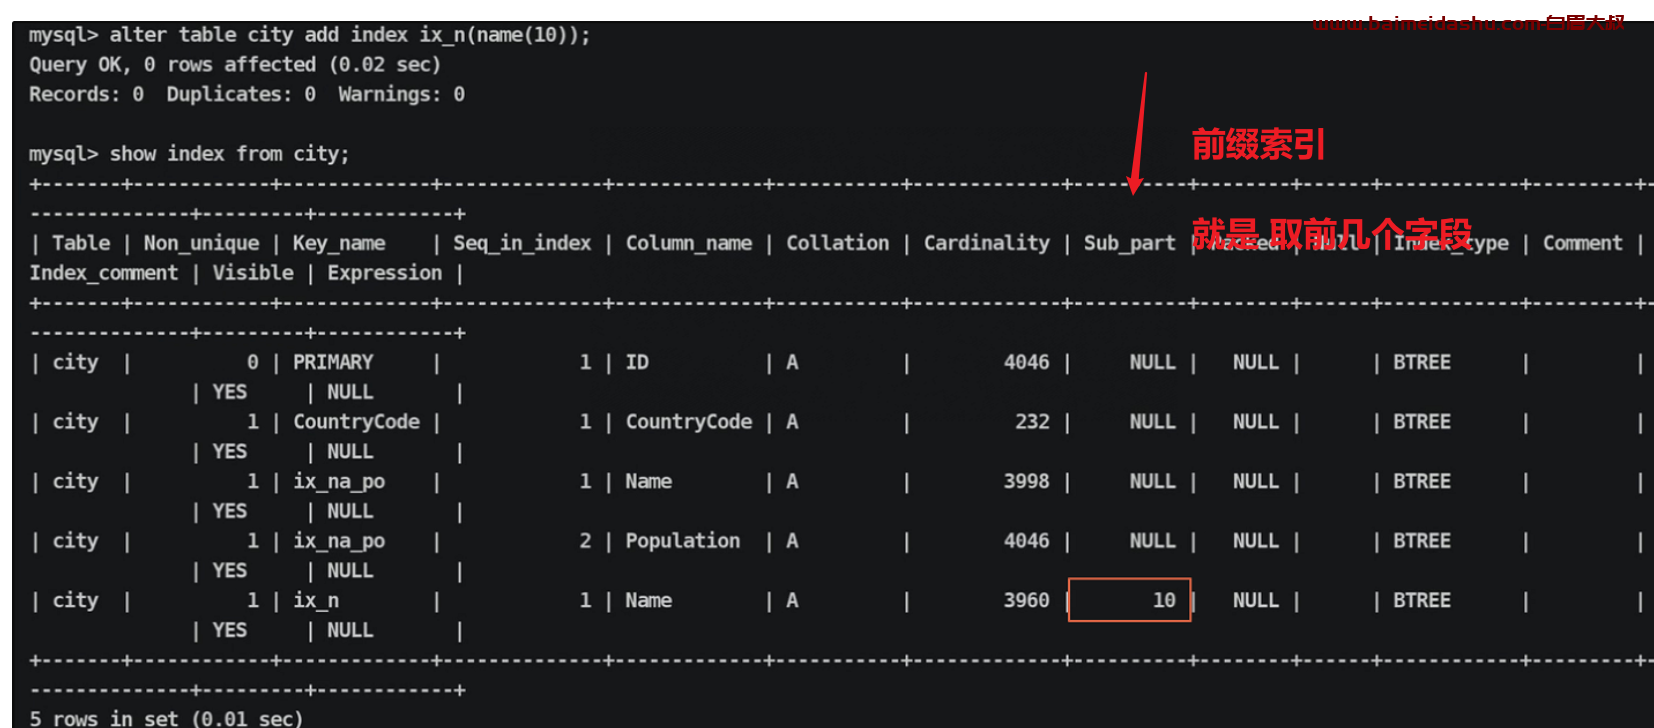
Task: Click cardinality 4046 in the Population row
Action: pos(1027,541)
